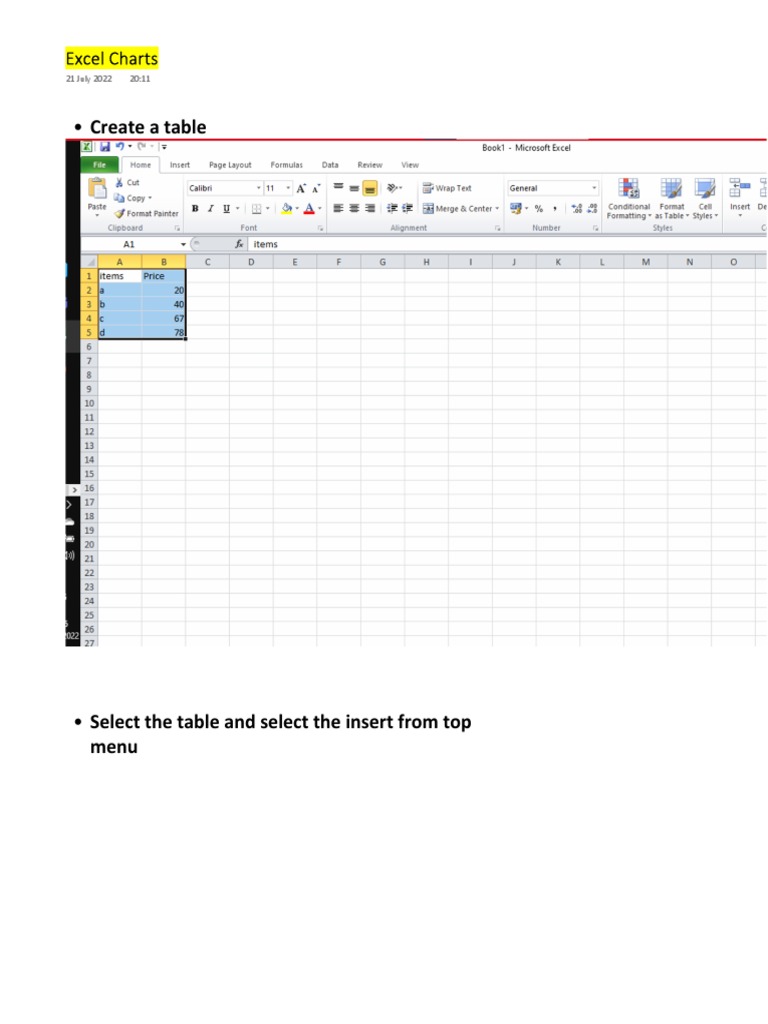Switch to the Page Layout tab
Viewport: 768px width, 1024px height.
pos(230,165)
